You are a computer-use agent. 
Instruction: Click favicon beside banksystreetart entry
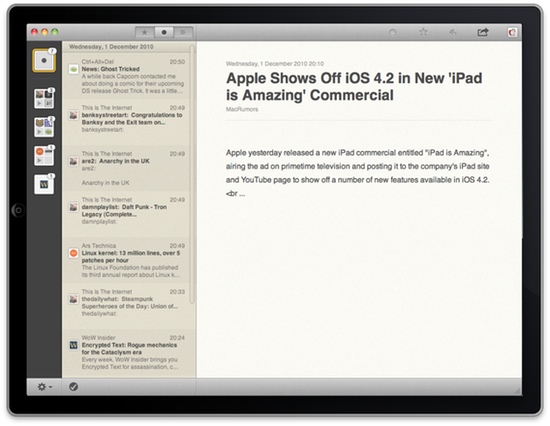click(73, 115)
